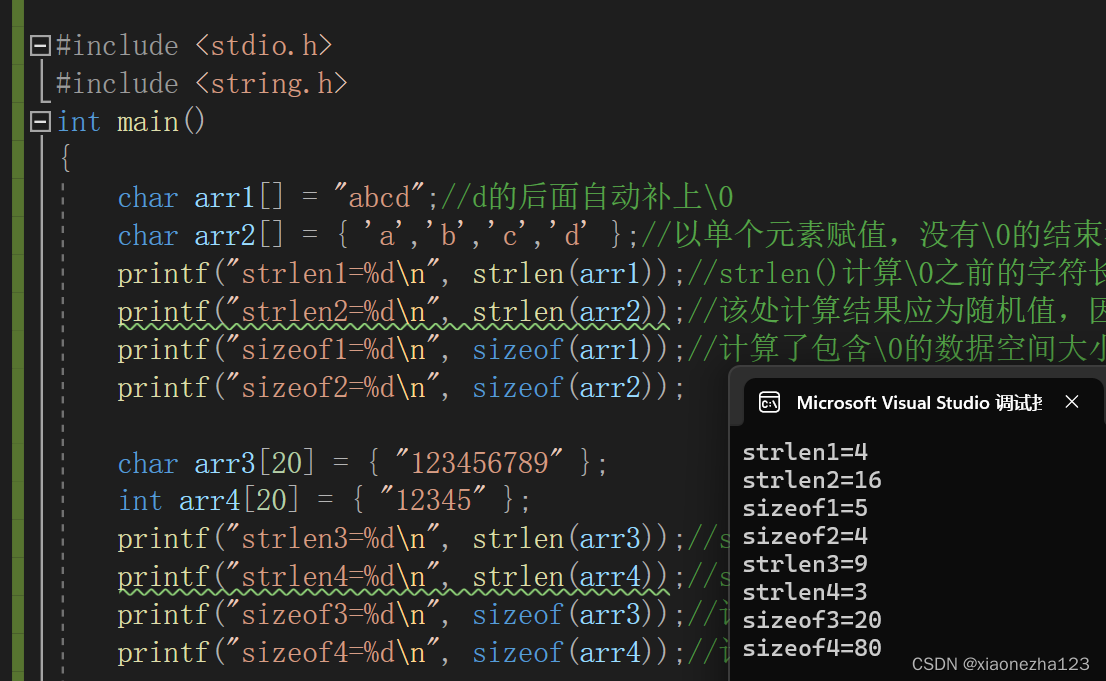Click the #include <string.h> directive
The height and width of the screenshot is (681, 1106).
[x=200, y=83]
